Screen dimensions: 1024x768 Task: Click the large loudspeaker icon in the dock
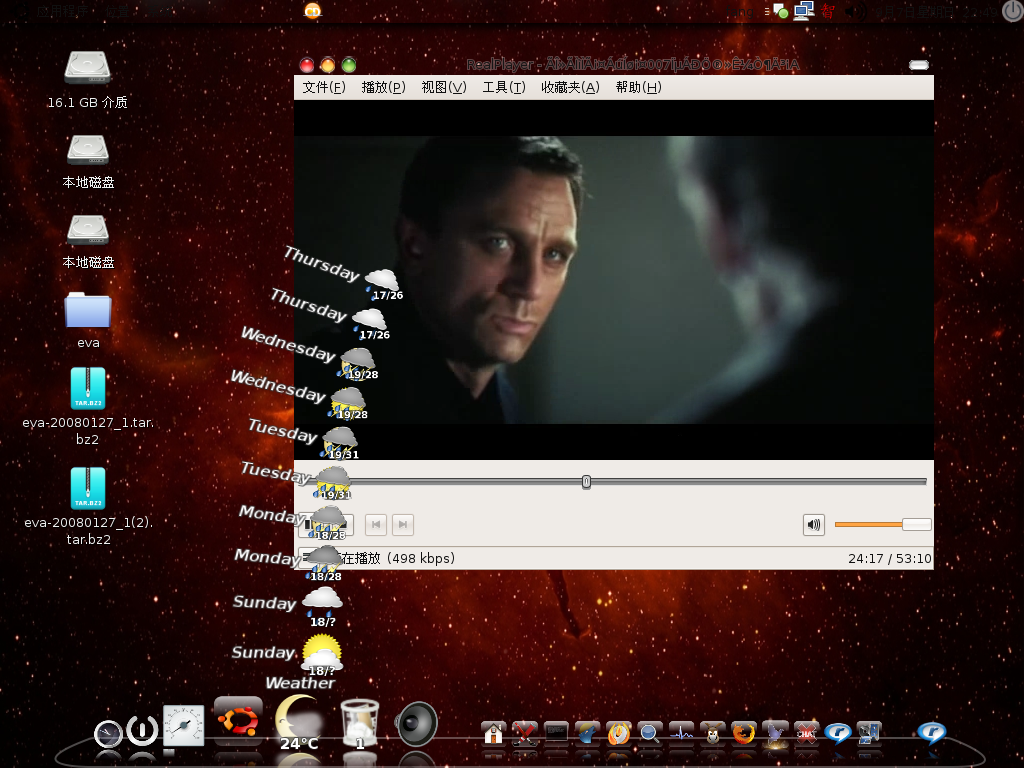[416, 724]
